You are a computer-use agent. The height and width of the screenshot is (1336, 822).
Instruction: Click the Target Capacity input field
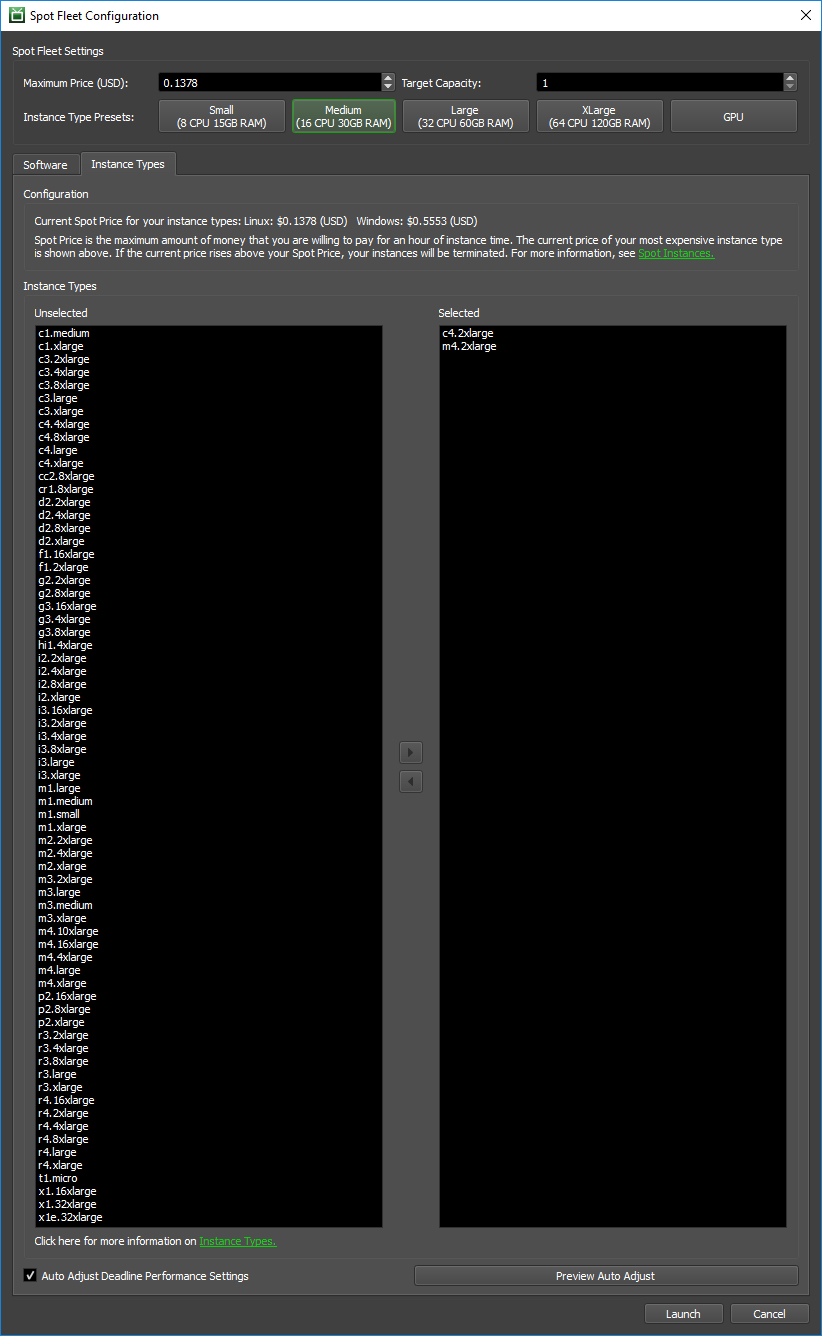pos(660,82)
